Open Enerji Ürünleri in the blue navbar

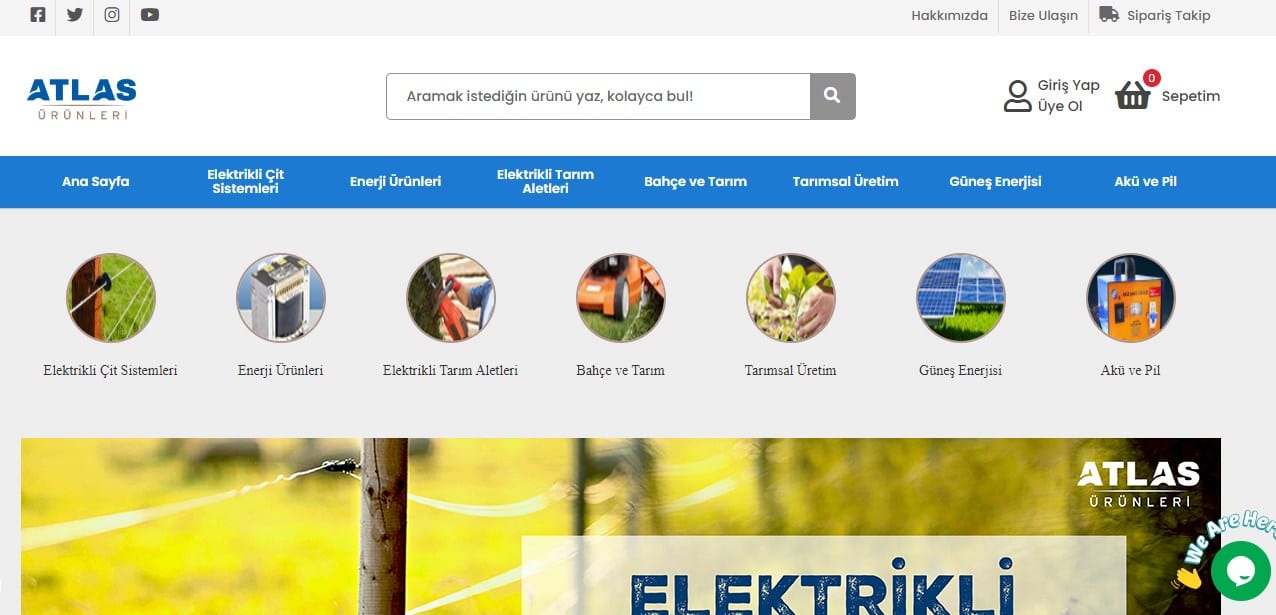(x=395, y=181)
